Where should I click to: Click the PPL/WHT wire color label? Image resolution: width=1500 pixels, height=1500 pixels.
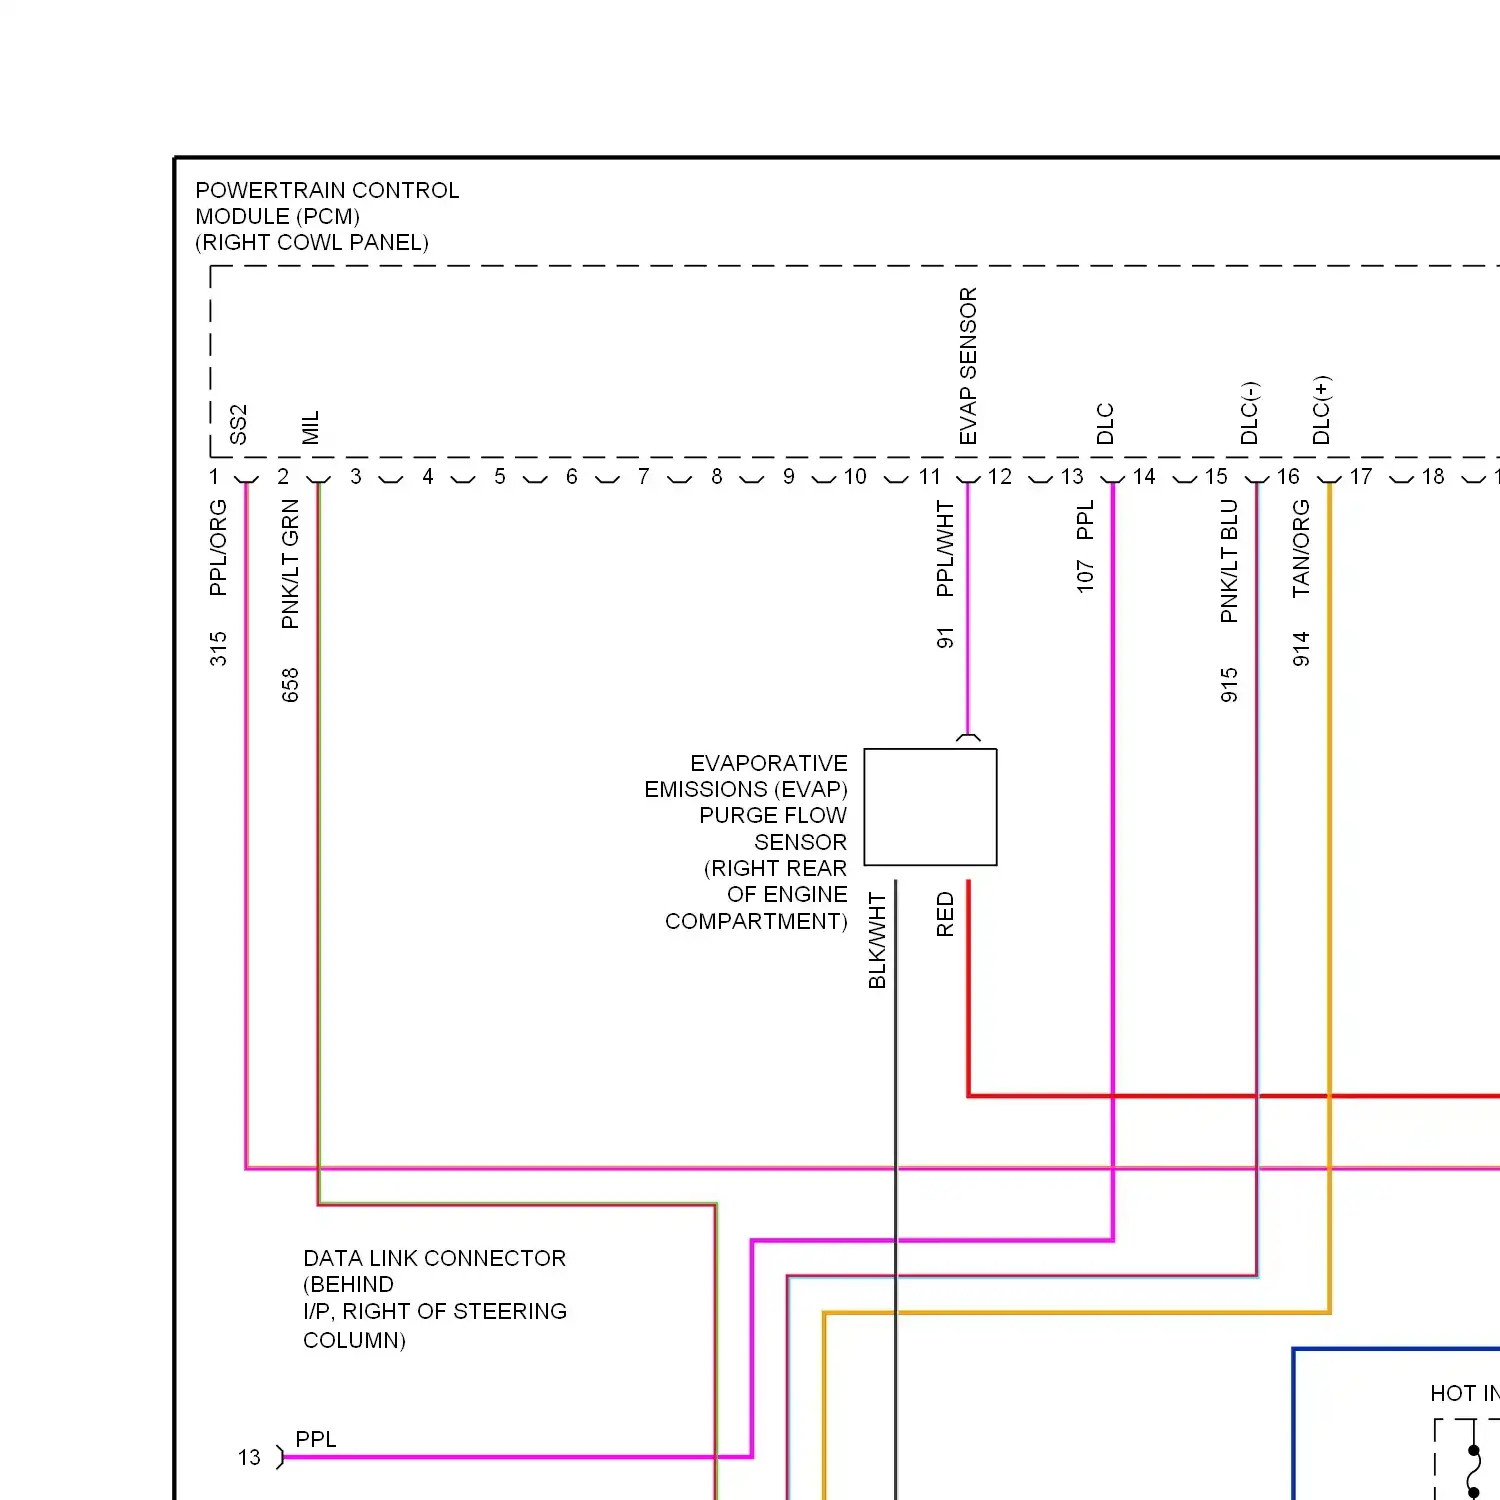945,549
